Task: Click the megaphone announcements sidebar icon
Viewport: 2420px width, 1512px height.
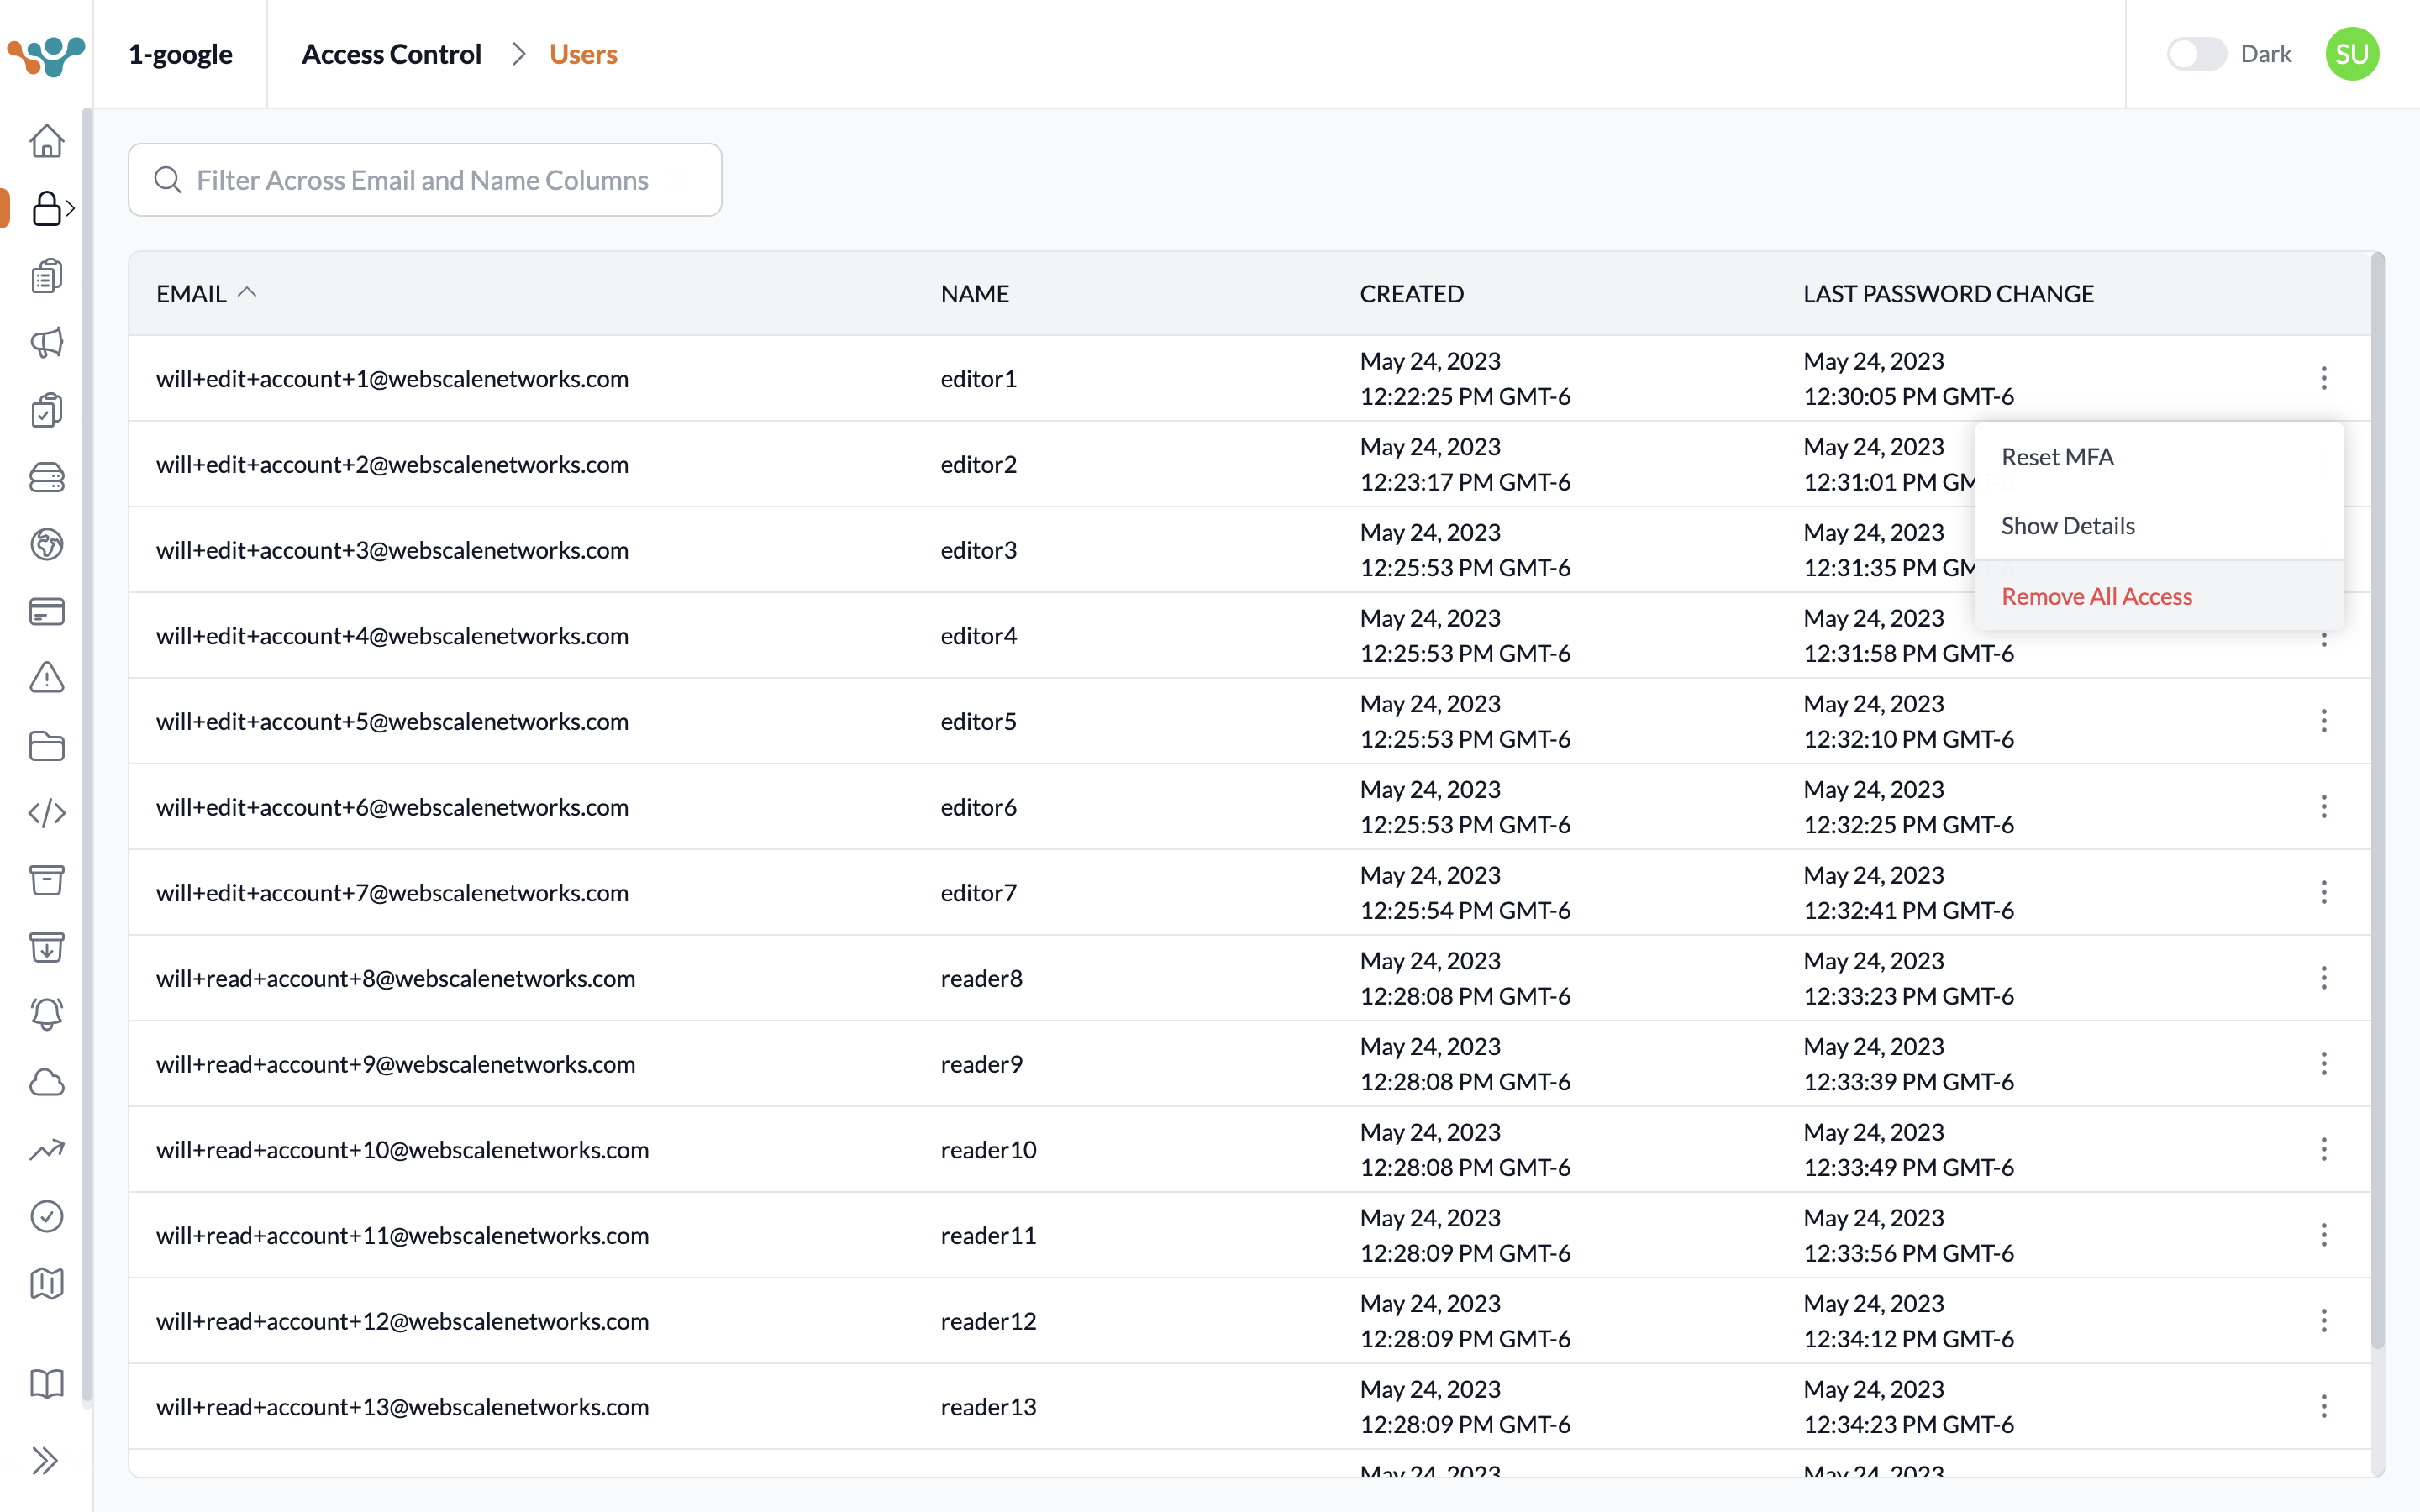Action: coord(46,343)
